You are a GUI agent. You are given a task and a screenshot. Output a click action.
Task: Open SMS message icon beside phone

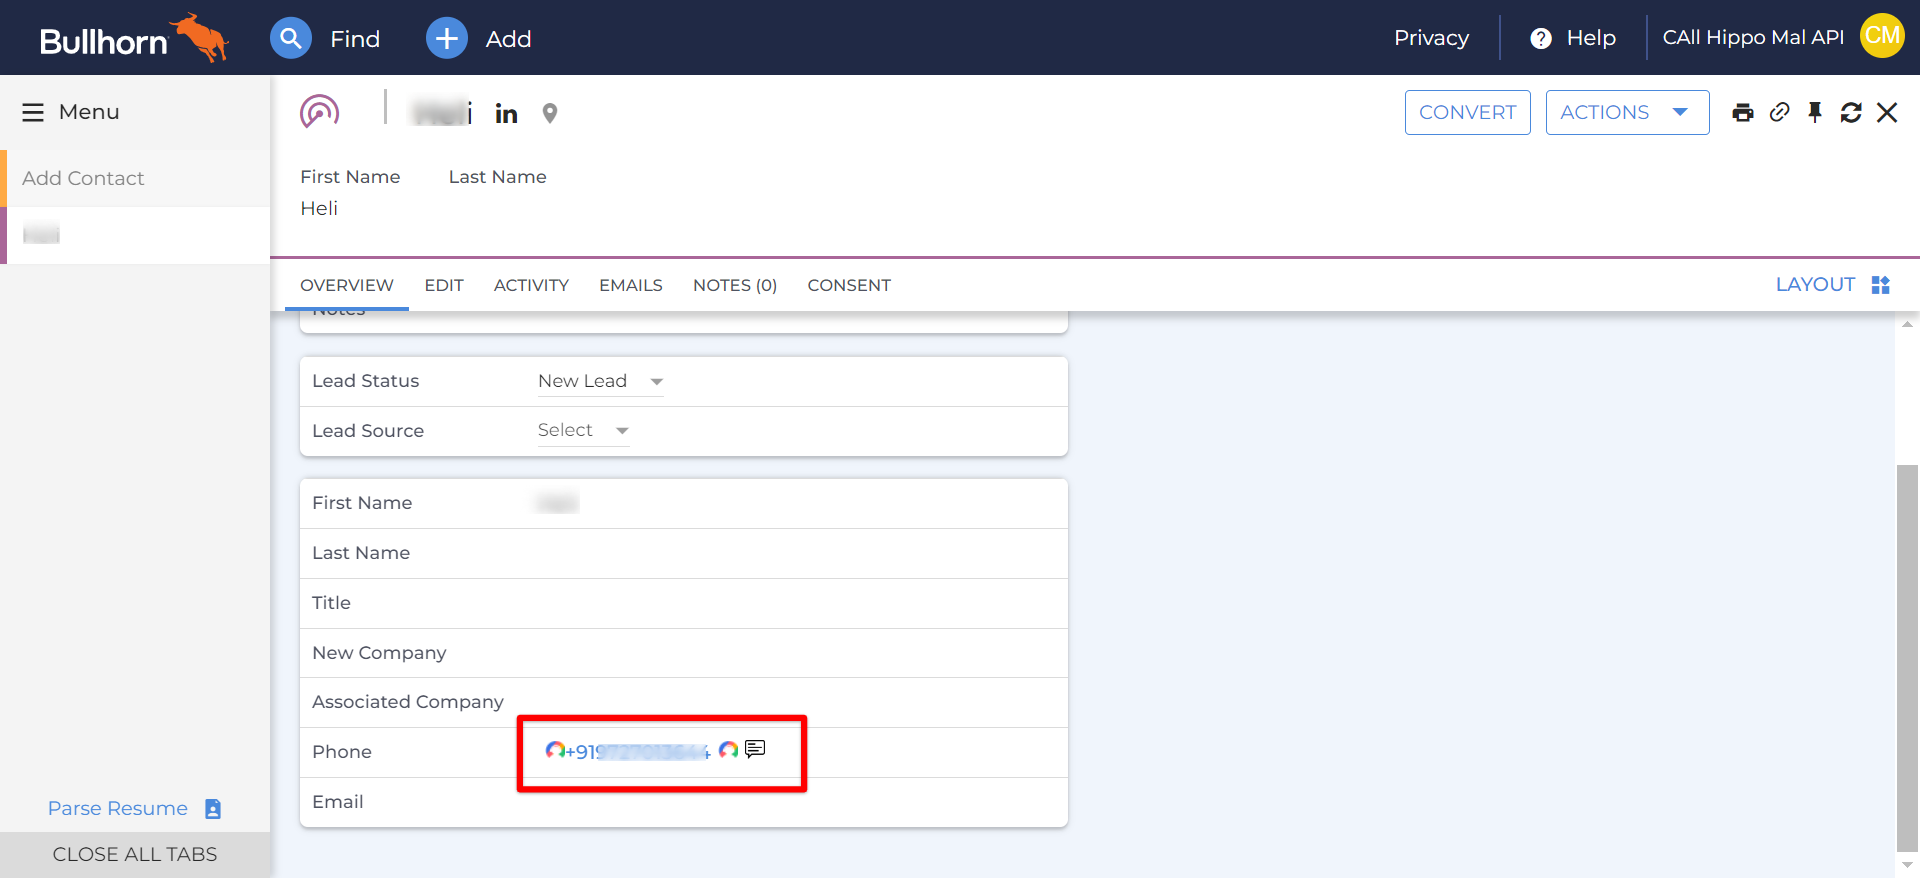click(x=755, y=748)
